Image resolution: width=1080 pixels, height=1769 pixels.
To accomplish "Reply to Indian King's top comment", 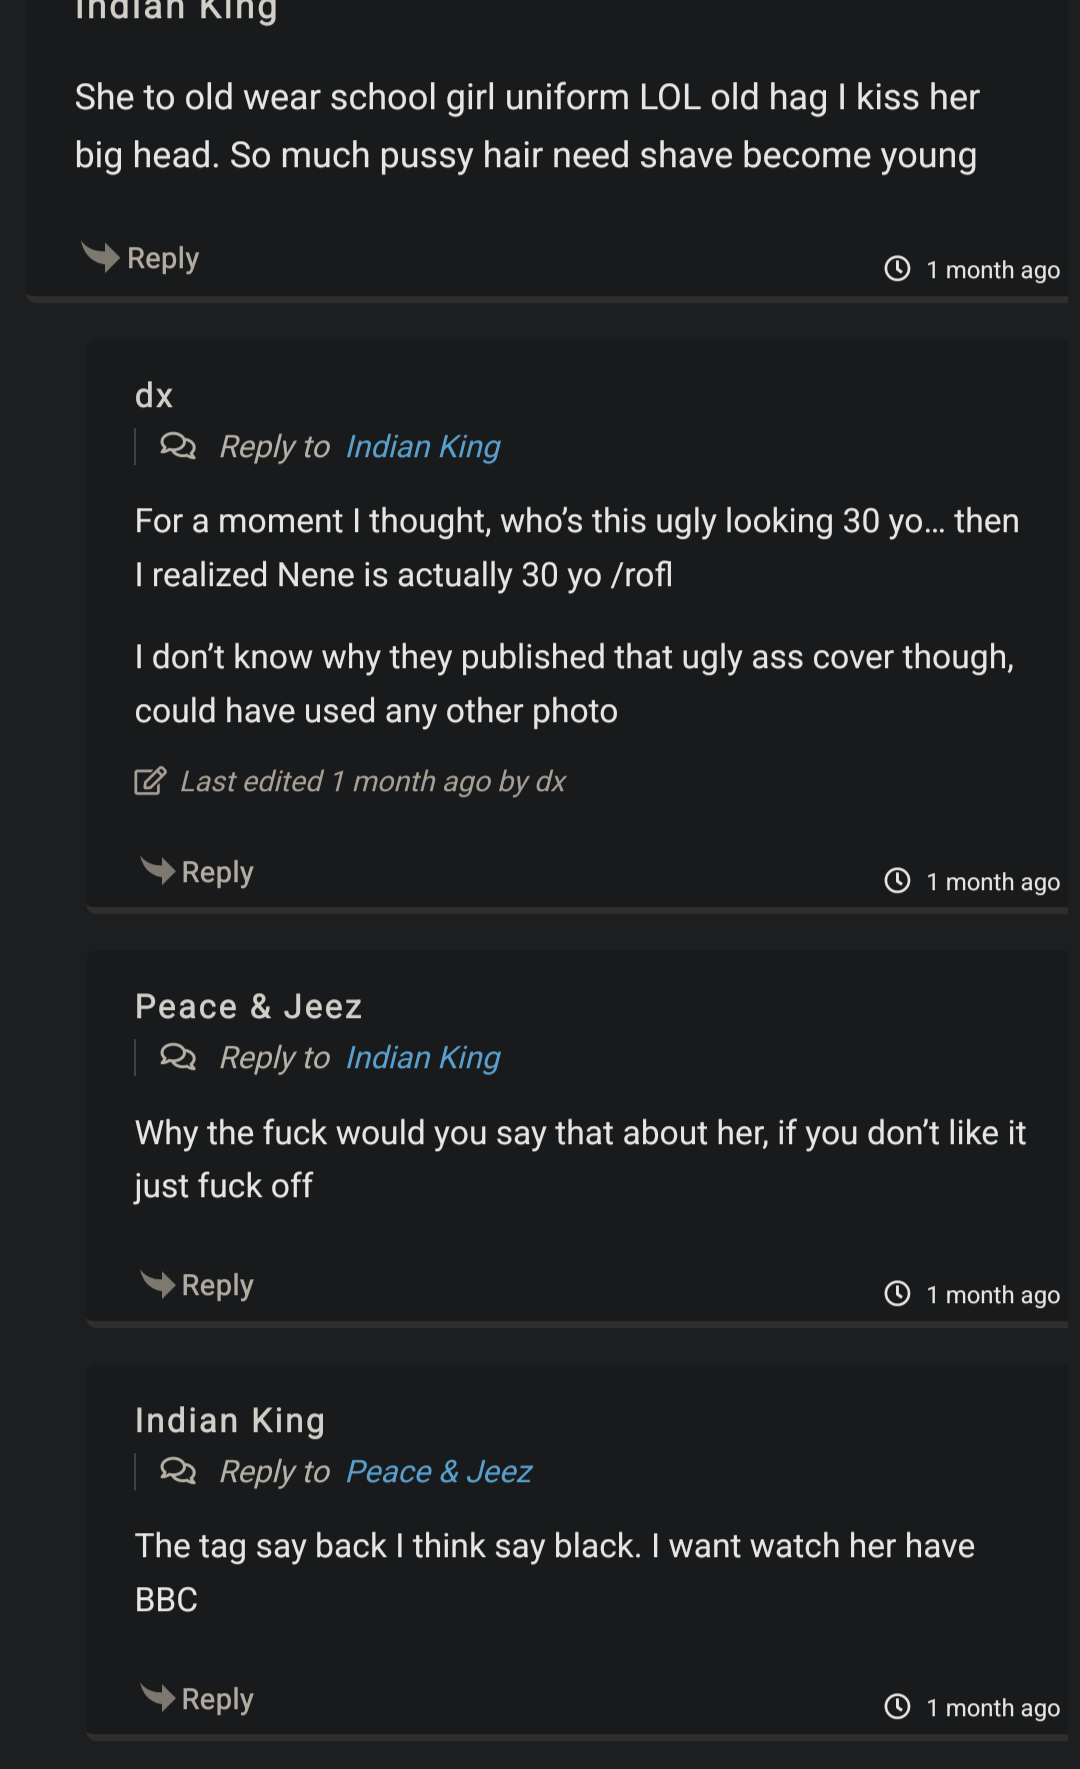I will 141,258.
